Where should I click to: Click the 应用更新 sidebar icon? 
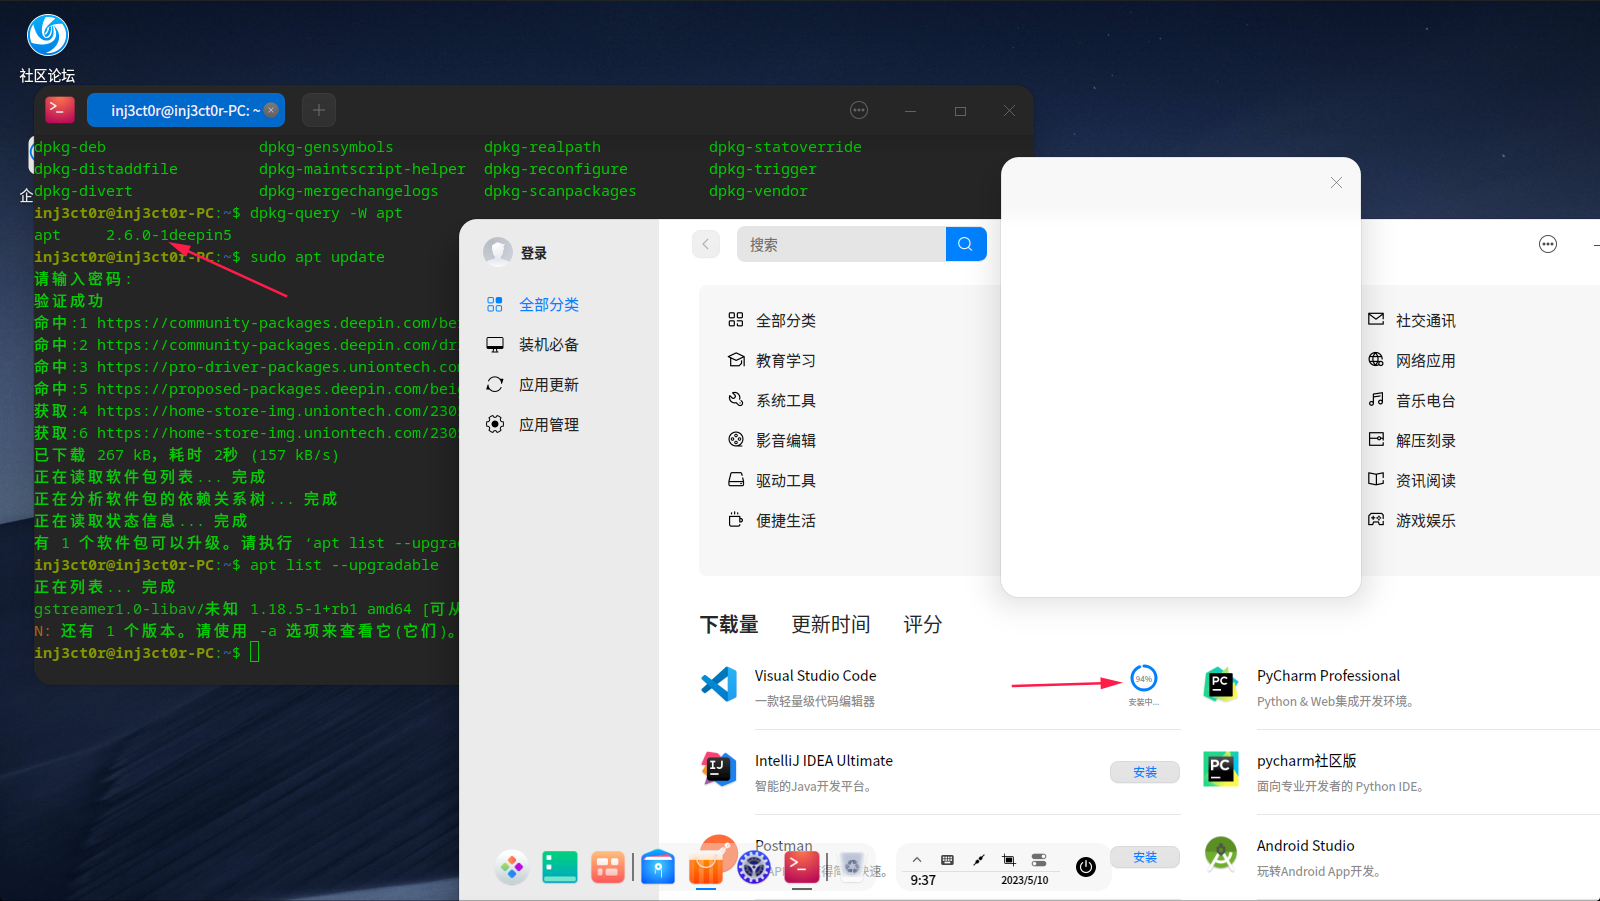[x=495, y=384]
